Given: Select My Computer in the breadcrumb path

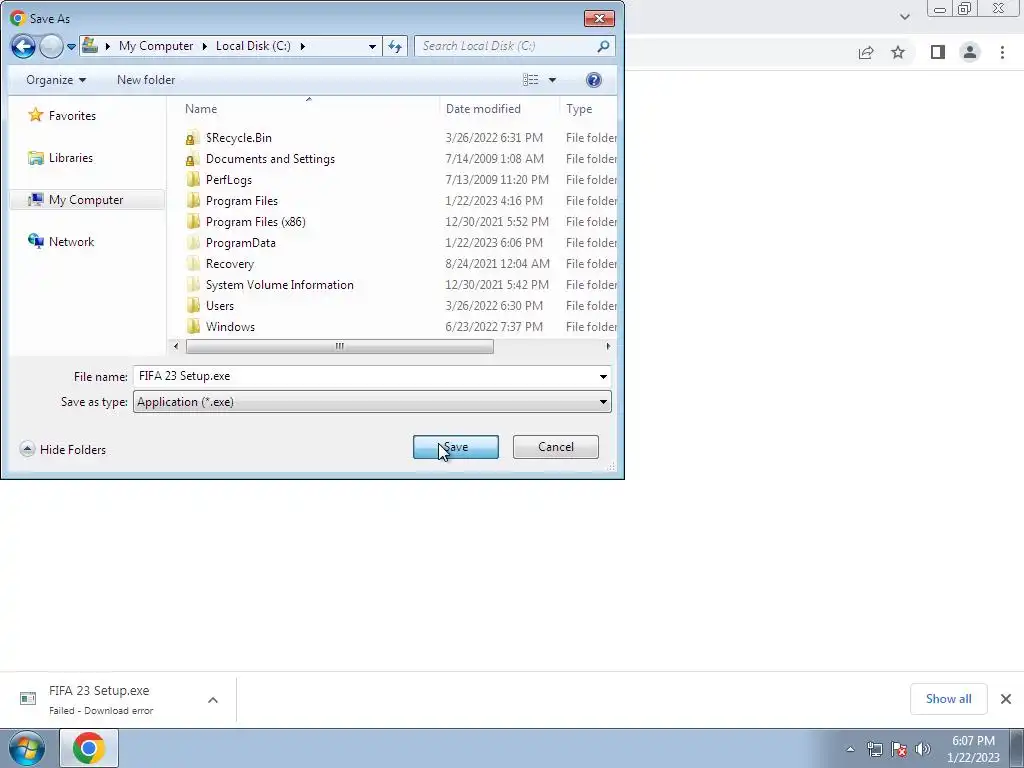Looking at the screenshot, I should click(x=156, y=46).
